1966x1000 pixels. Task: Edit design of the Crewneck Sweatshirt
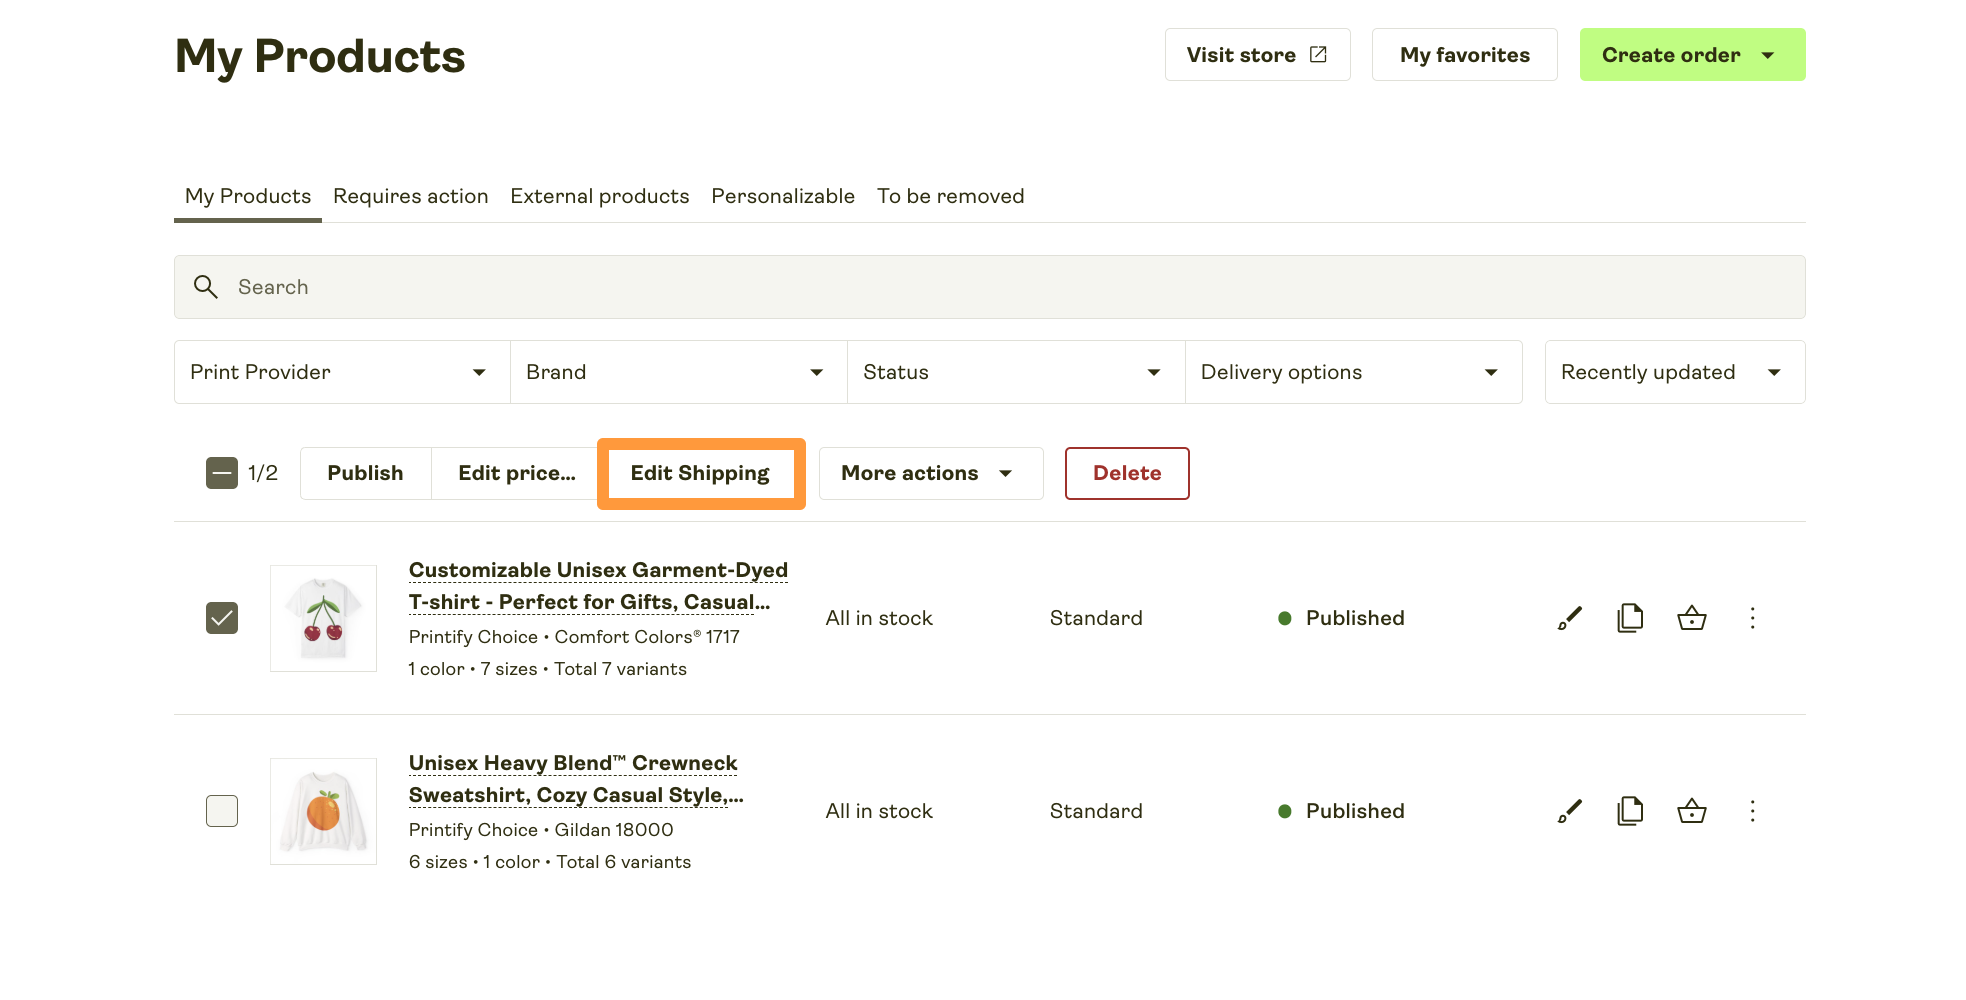[1568, 811]
